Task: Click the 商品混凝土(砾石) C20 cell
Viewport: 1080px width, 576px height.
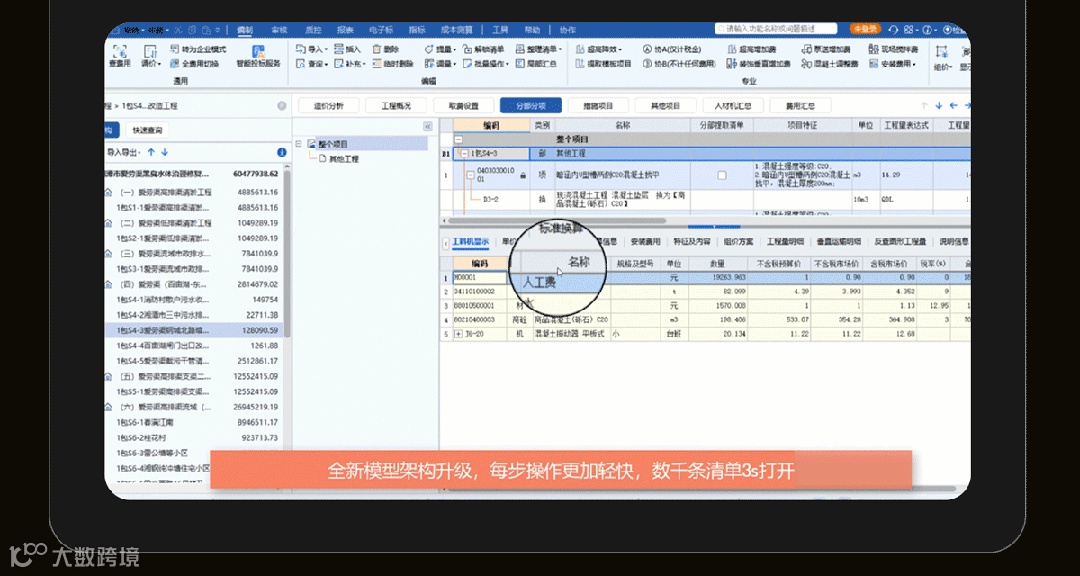Action: click(x=572, y=320)
